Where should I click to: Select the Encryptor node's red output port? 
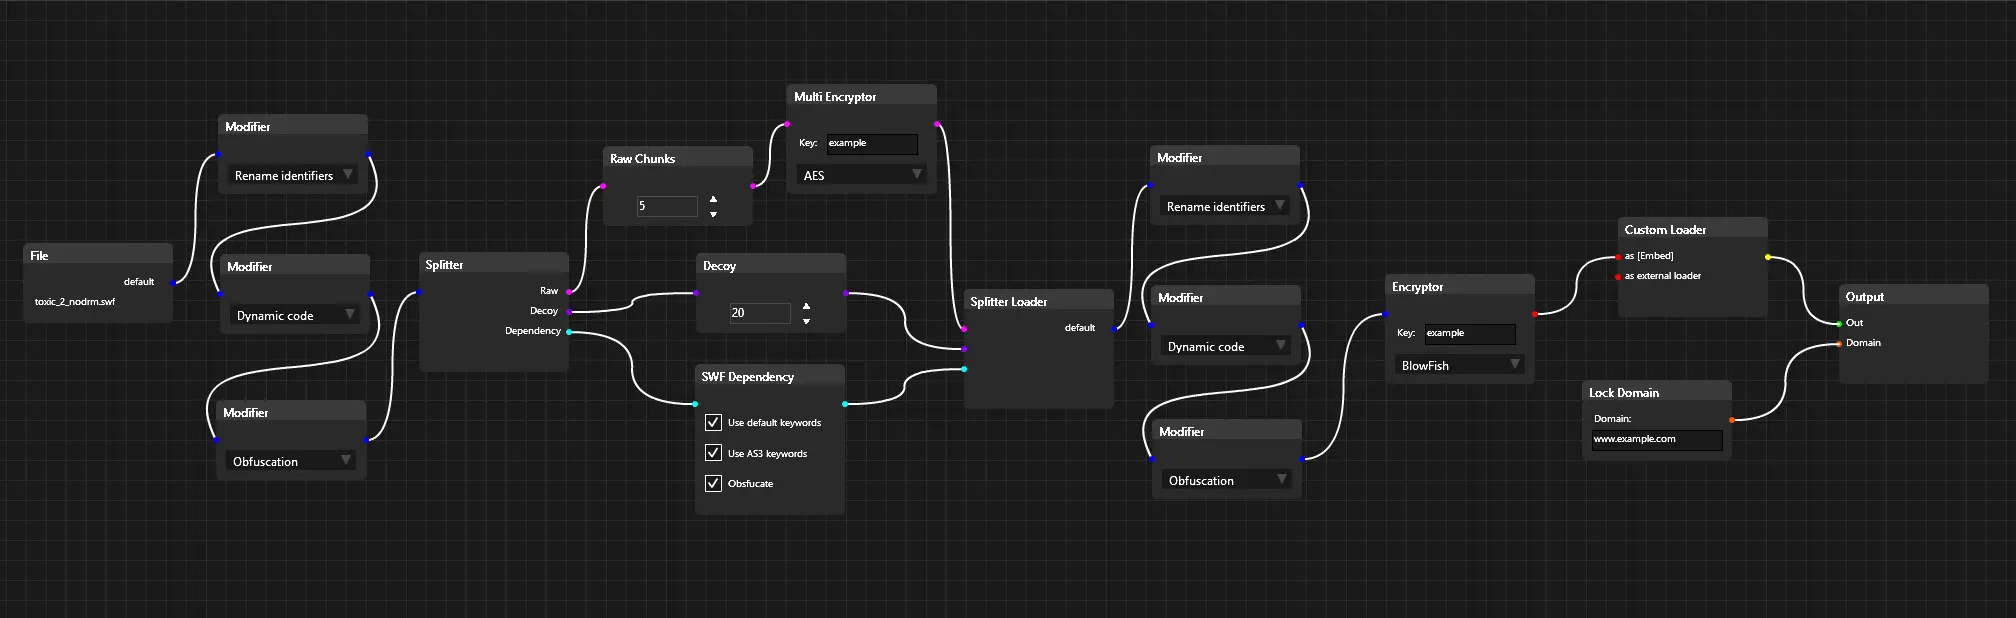(1535, 314)
